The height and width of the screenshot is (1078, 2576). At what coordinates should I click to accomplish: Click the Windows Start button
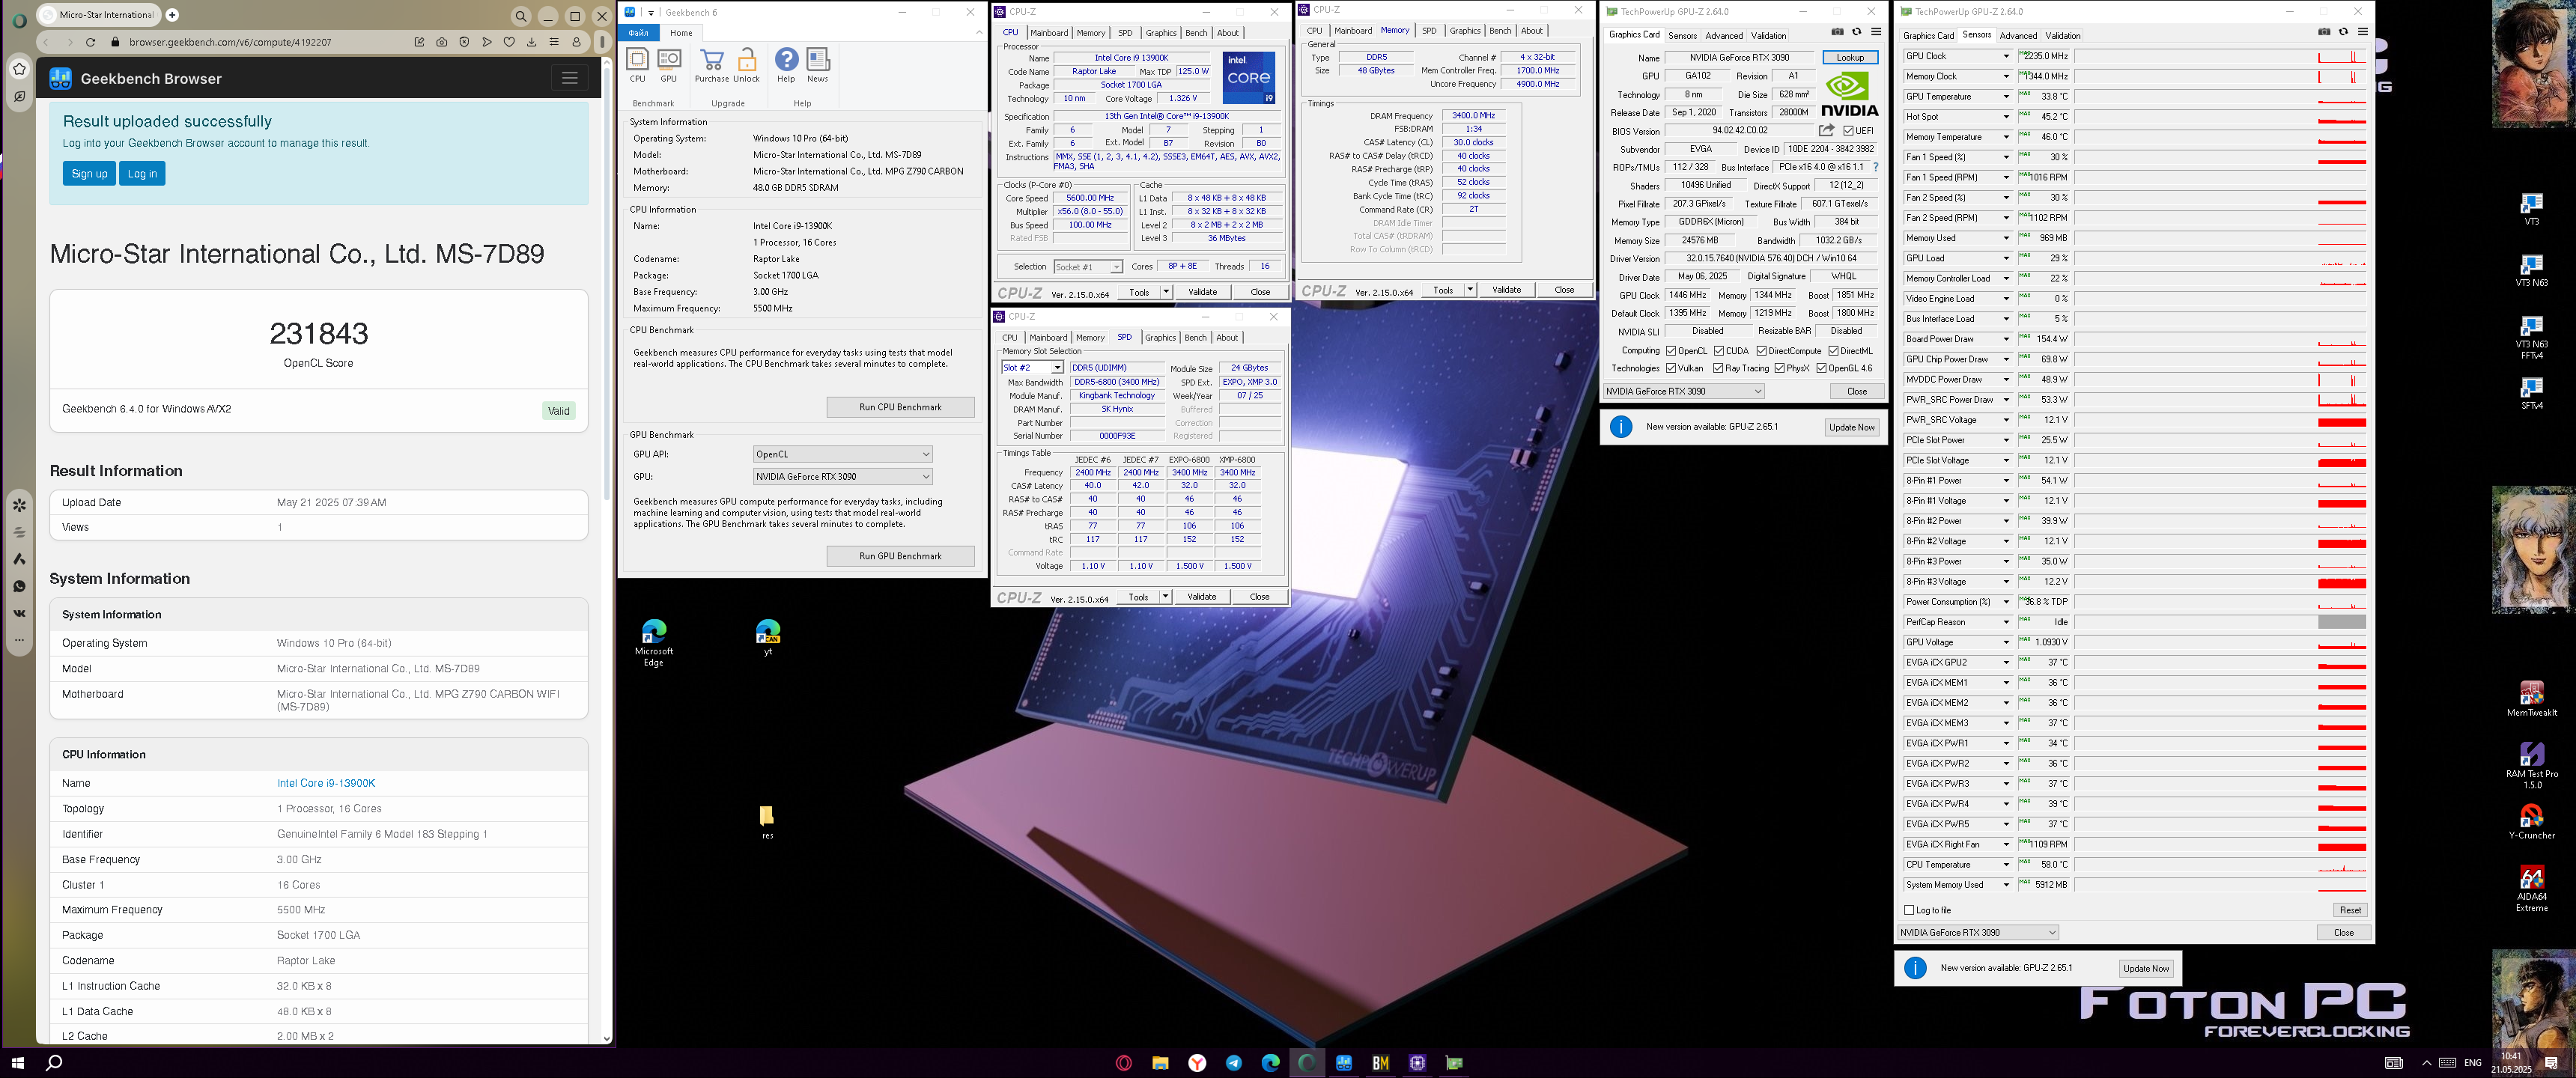coord(17,1062)
